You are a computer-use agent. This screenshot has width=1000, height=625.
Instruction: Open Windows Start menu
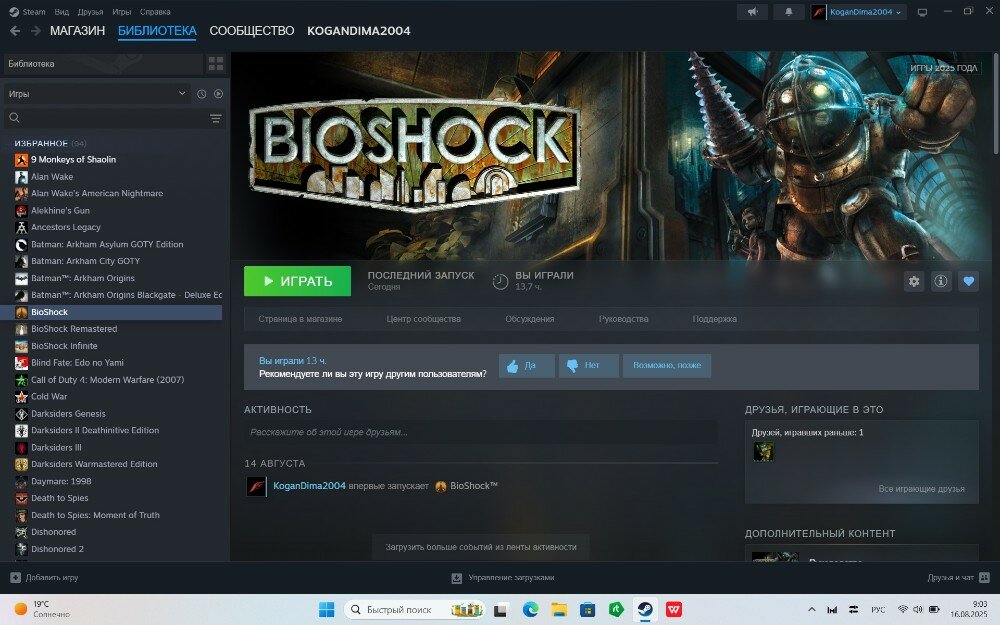327,610
